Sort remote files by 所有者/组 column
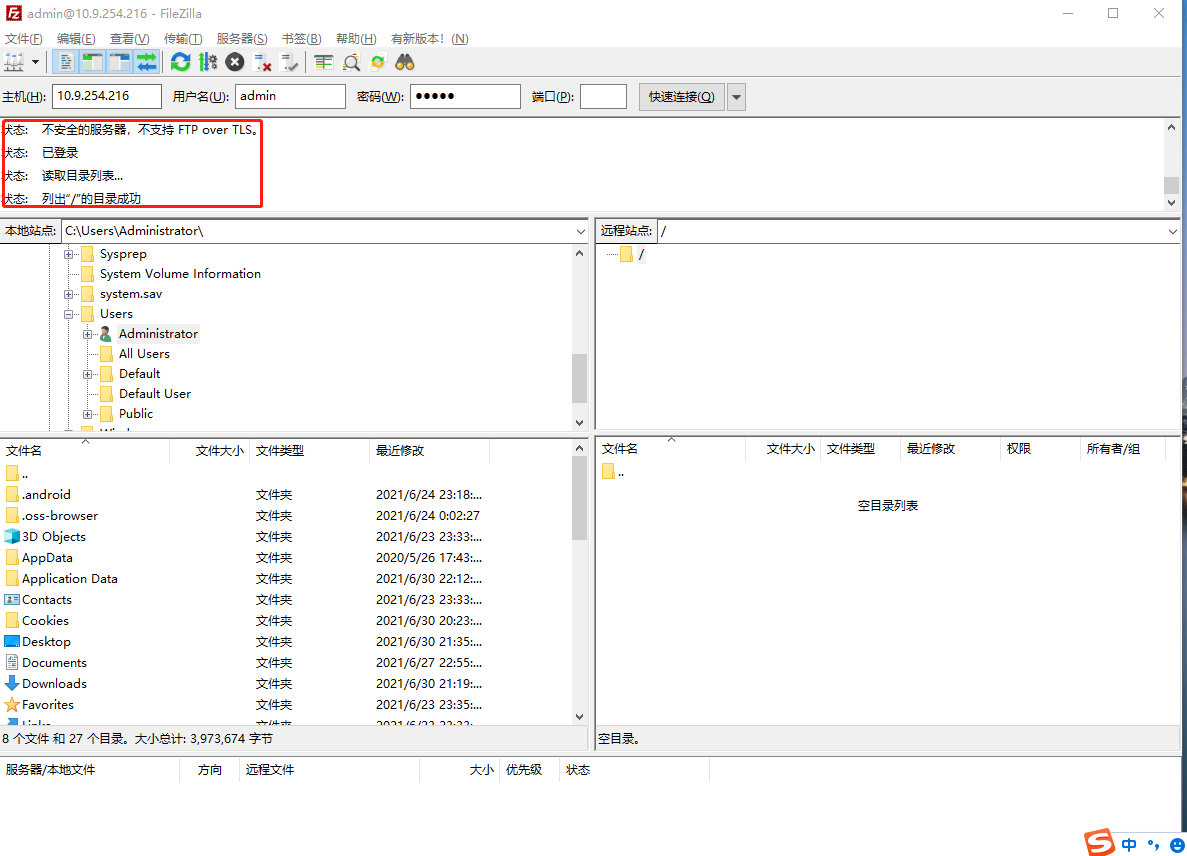 (1123, 449)
